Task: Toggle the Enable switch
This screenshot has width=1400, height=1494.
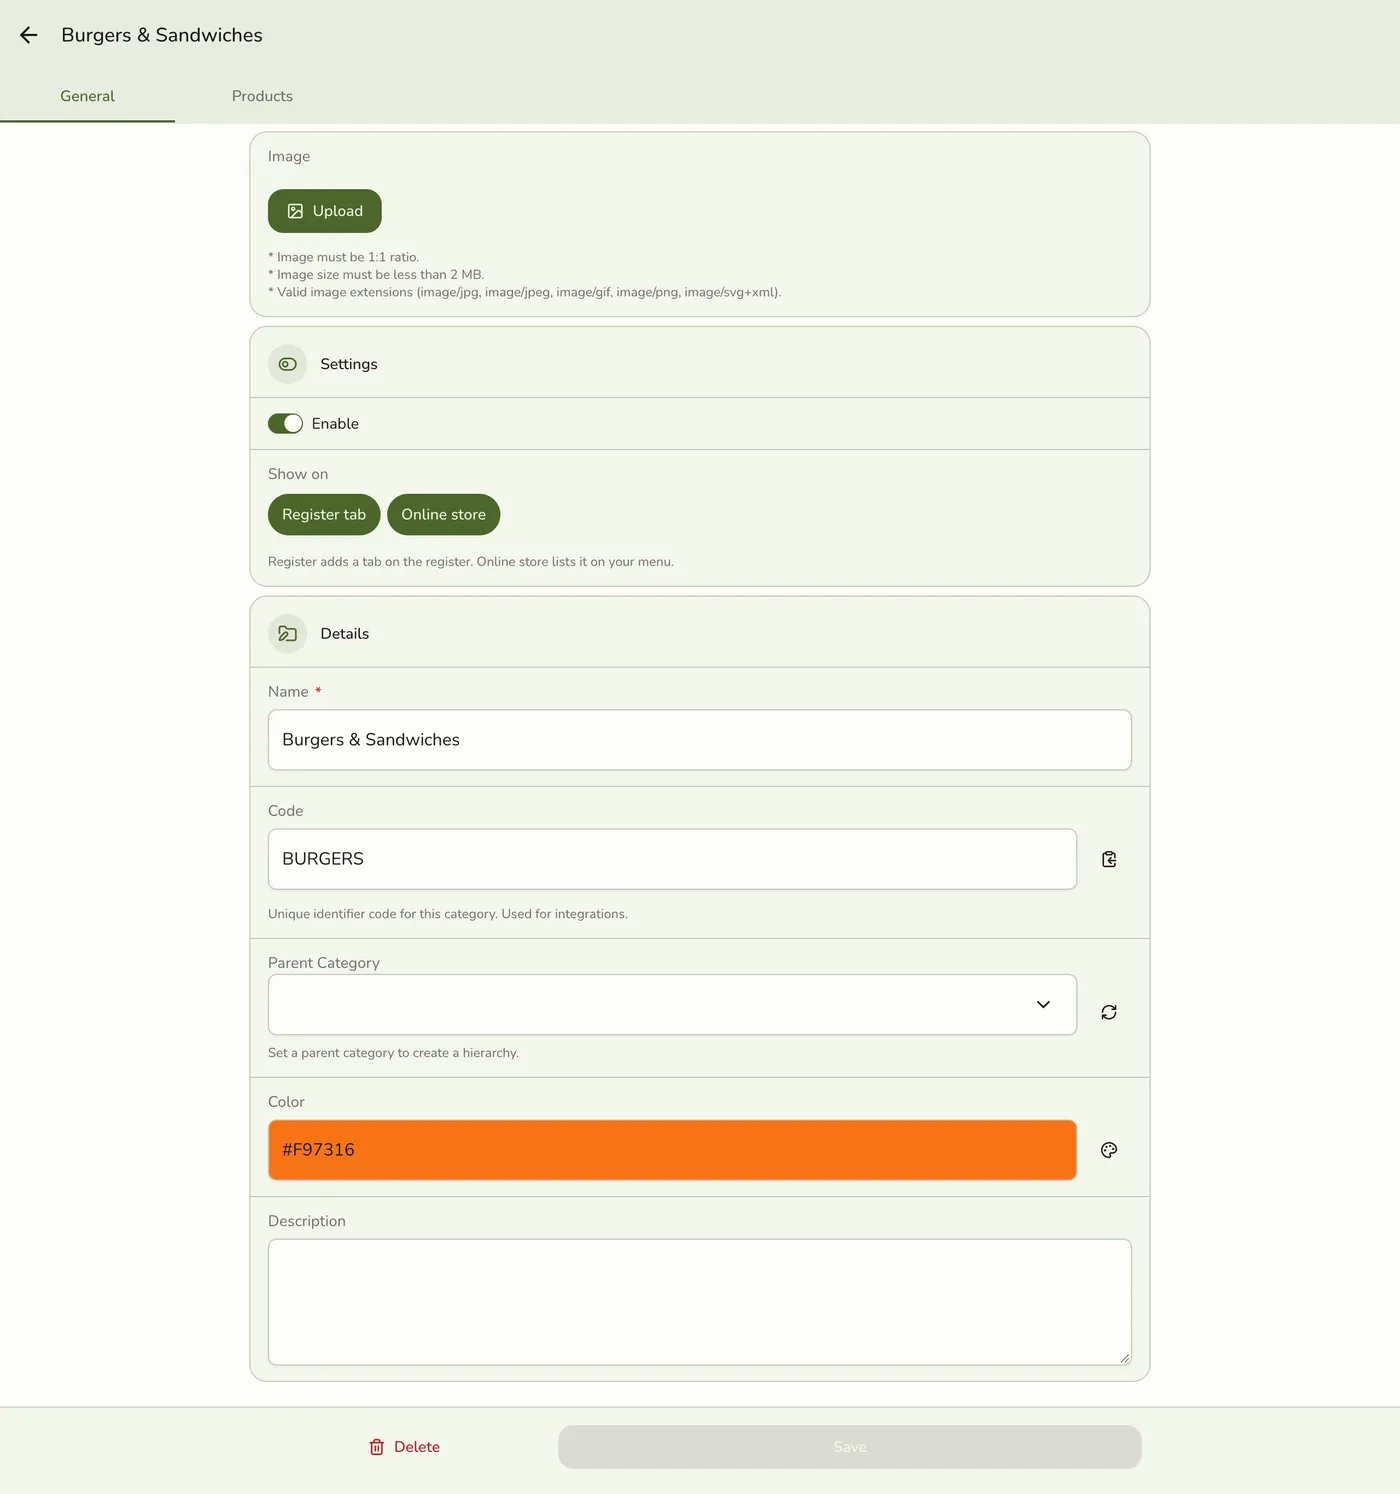Action: tap(285, 424)
